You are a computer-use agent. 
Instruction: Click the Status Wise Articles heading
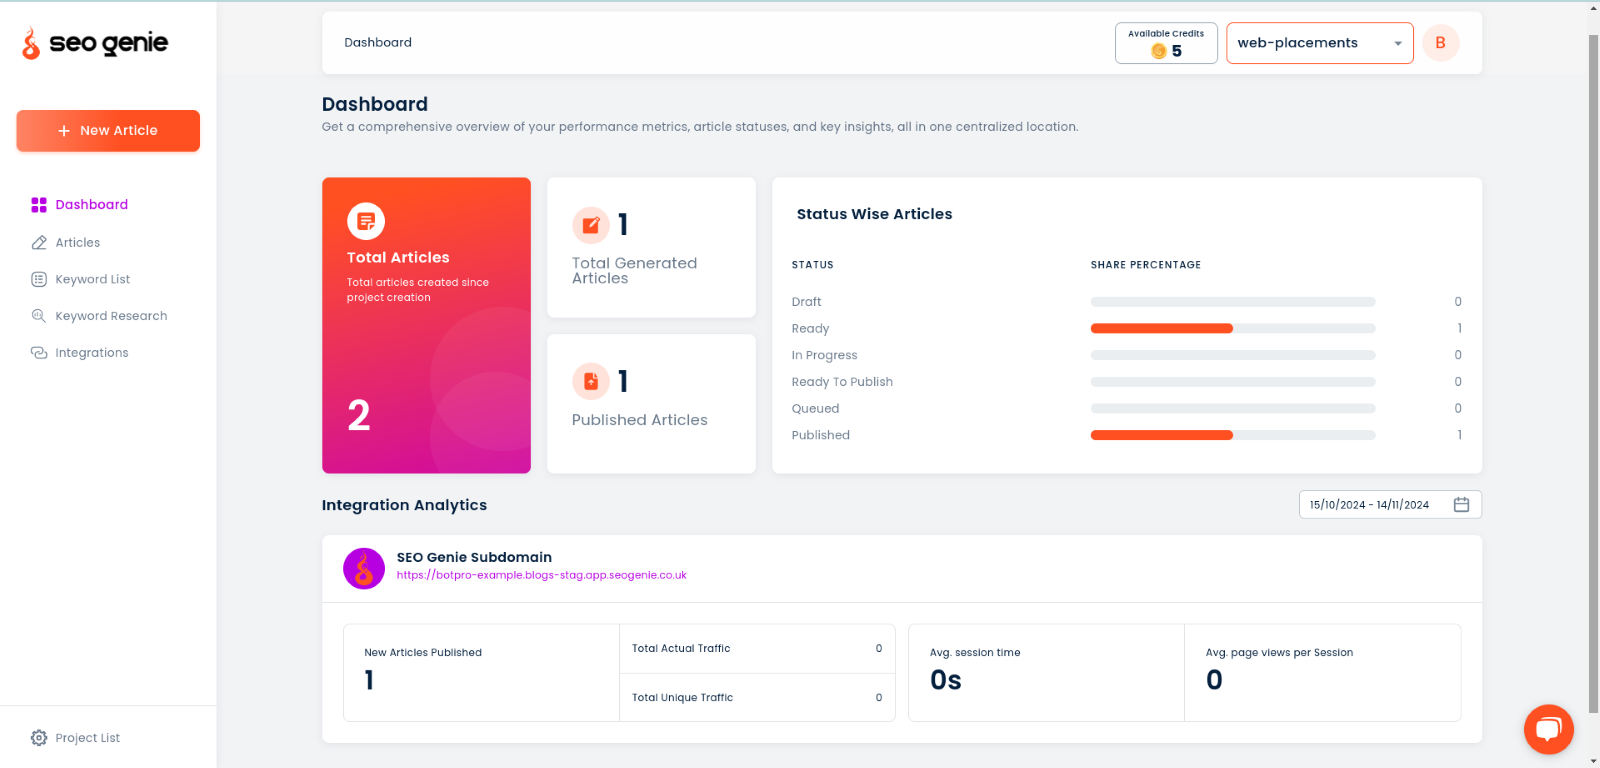875,214
